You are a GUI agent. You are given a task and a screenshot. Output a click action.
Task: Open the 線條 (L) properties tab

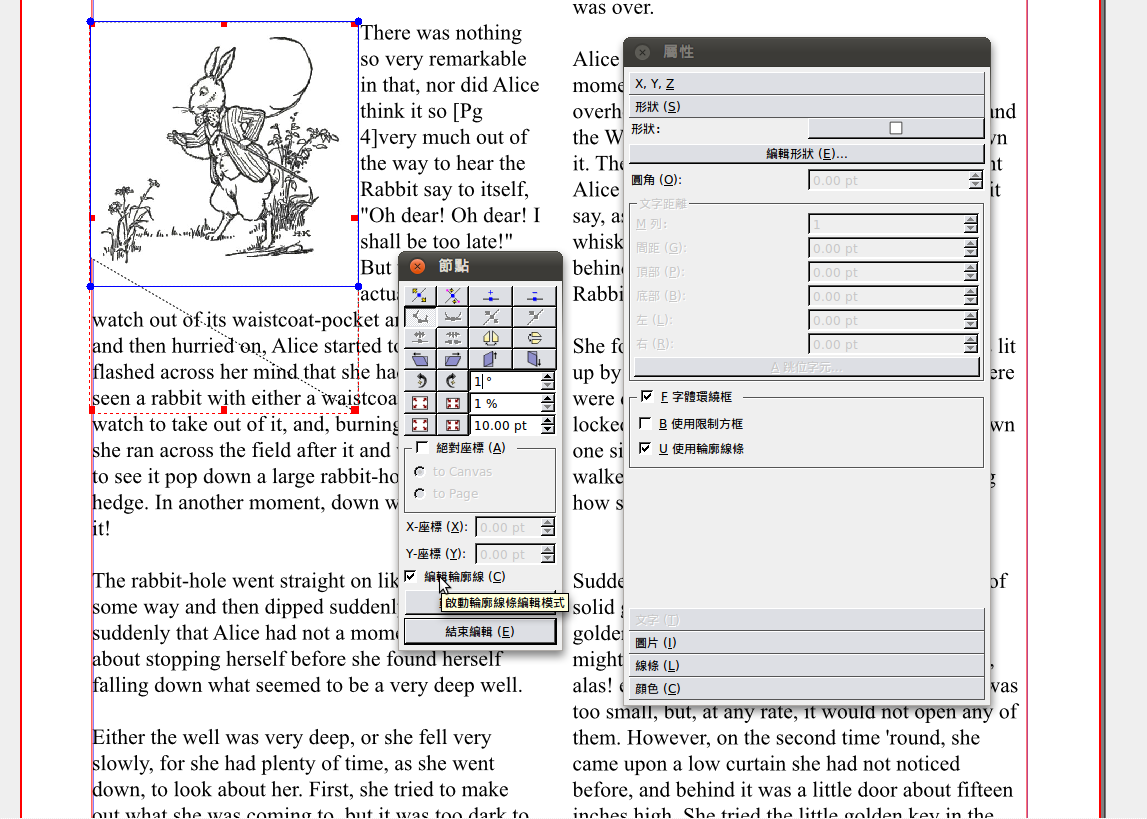tap(806, 665)
